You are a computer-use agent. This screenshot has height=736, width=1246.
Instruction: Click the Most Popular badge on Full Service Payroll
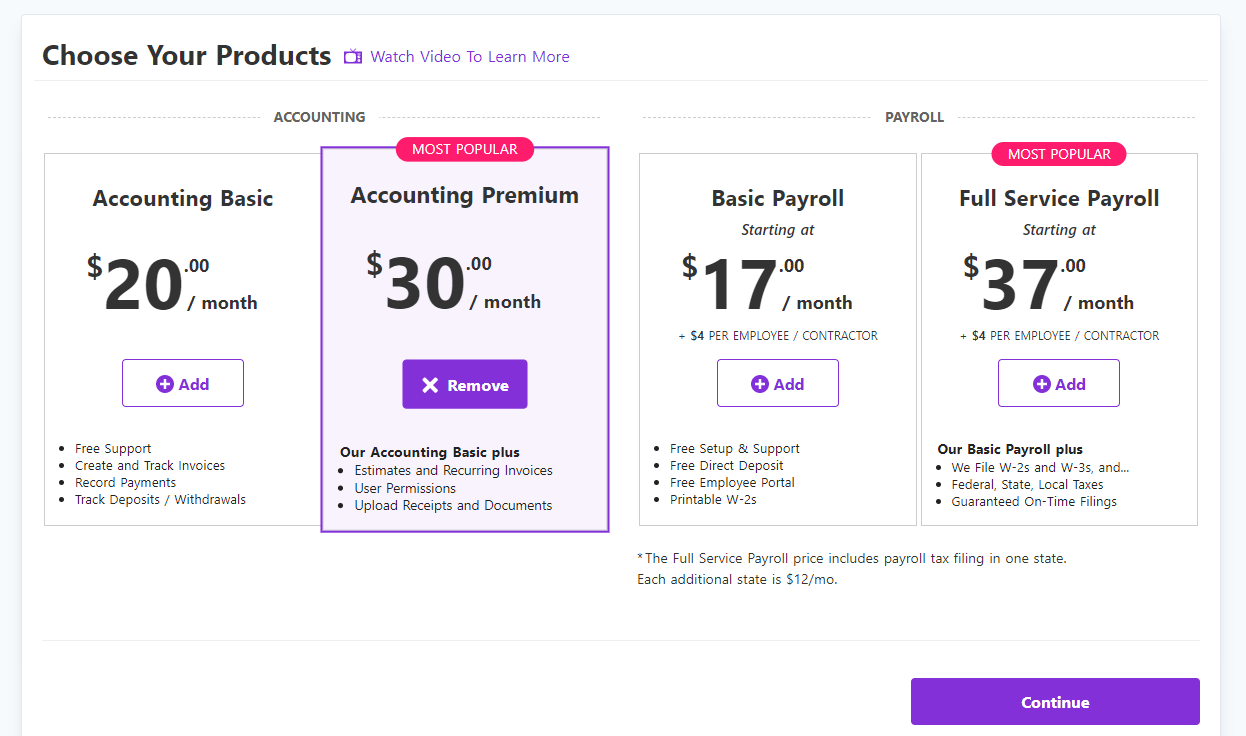[x=1059, y=154]
